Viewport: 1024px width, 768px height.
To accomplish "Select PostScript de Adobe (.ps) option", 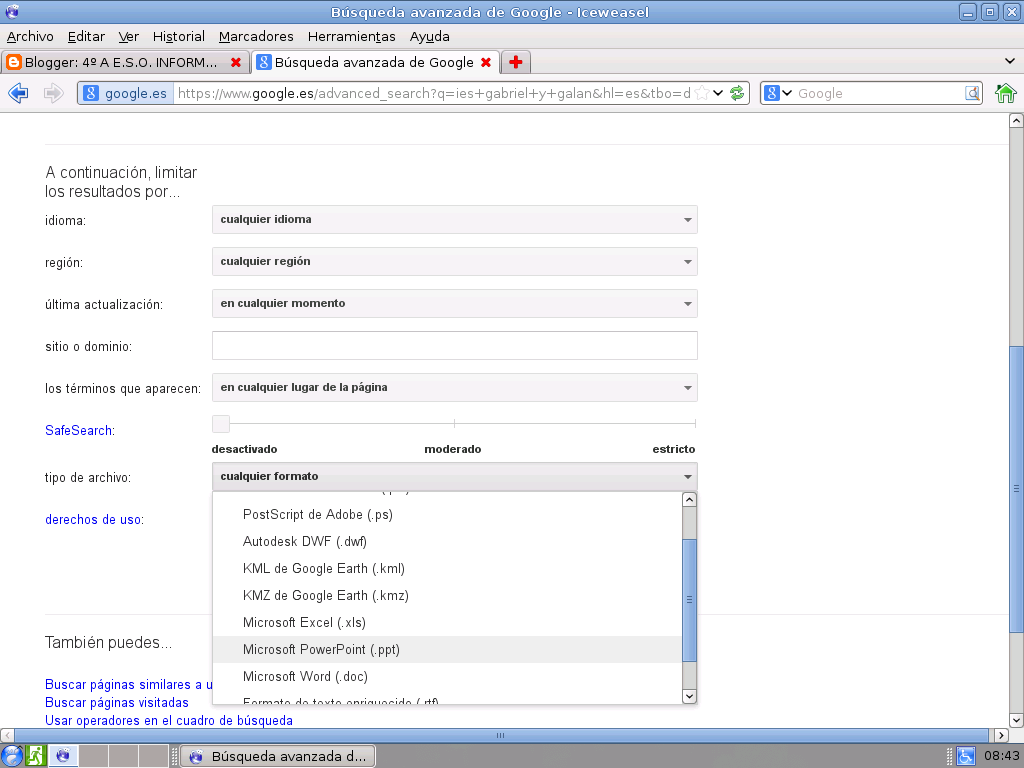I will (447, 515).
